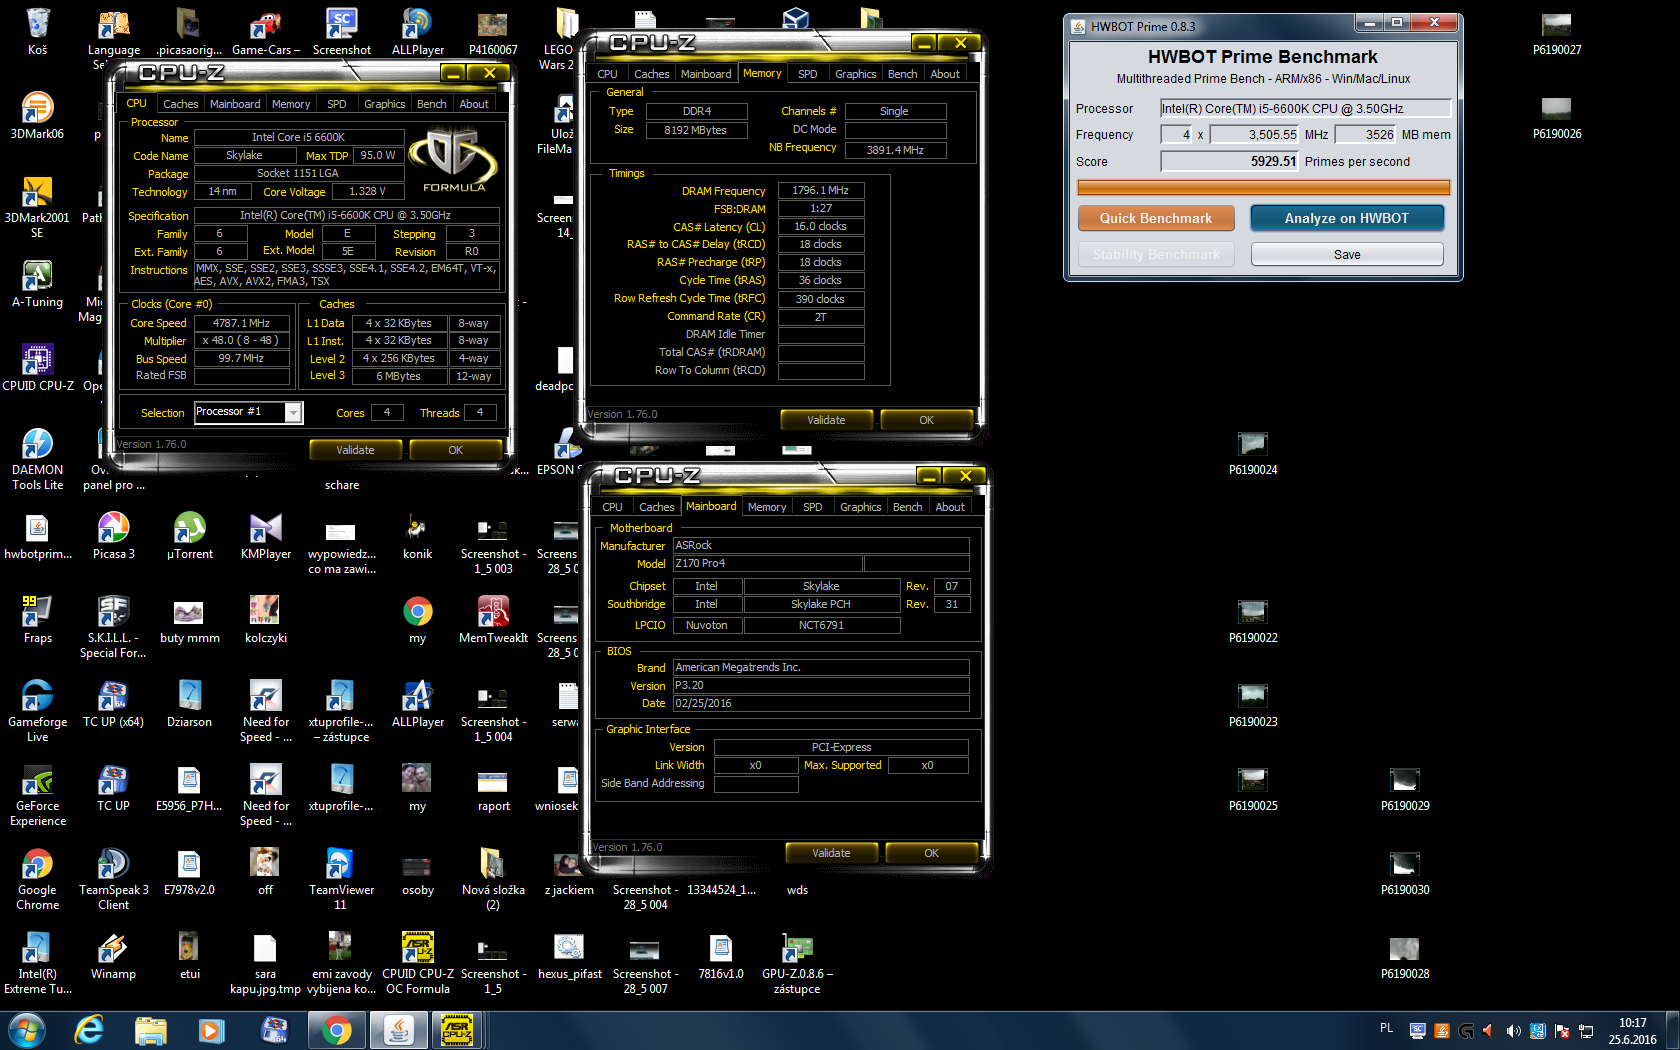
Task: Open the Picasa 3 desktop icon
Action: point(113,535)
